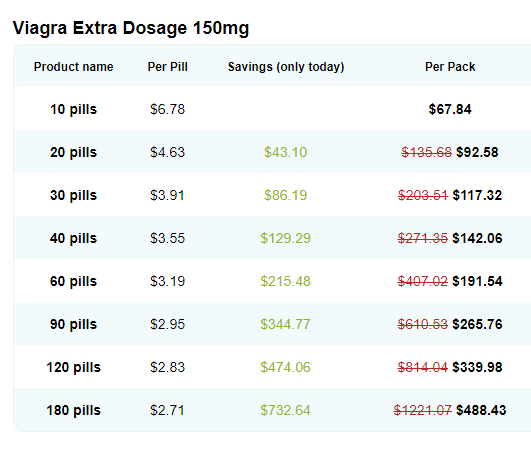Select the 10 pills product row
531x453 pixels.
tap(272, 109)
